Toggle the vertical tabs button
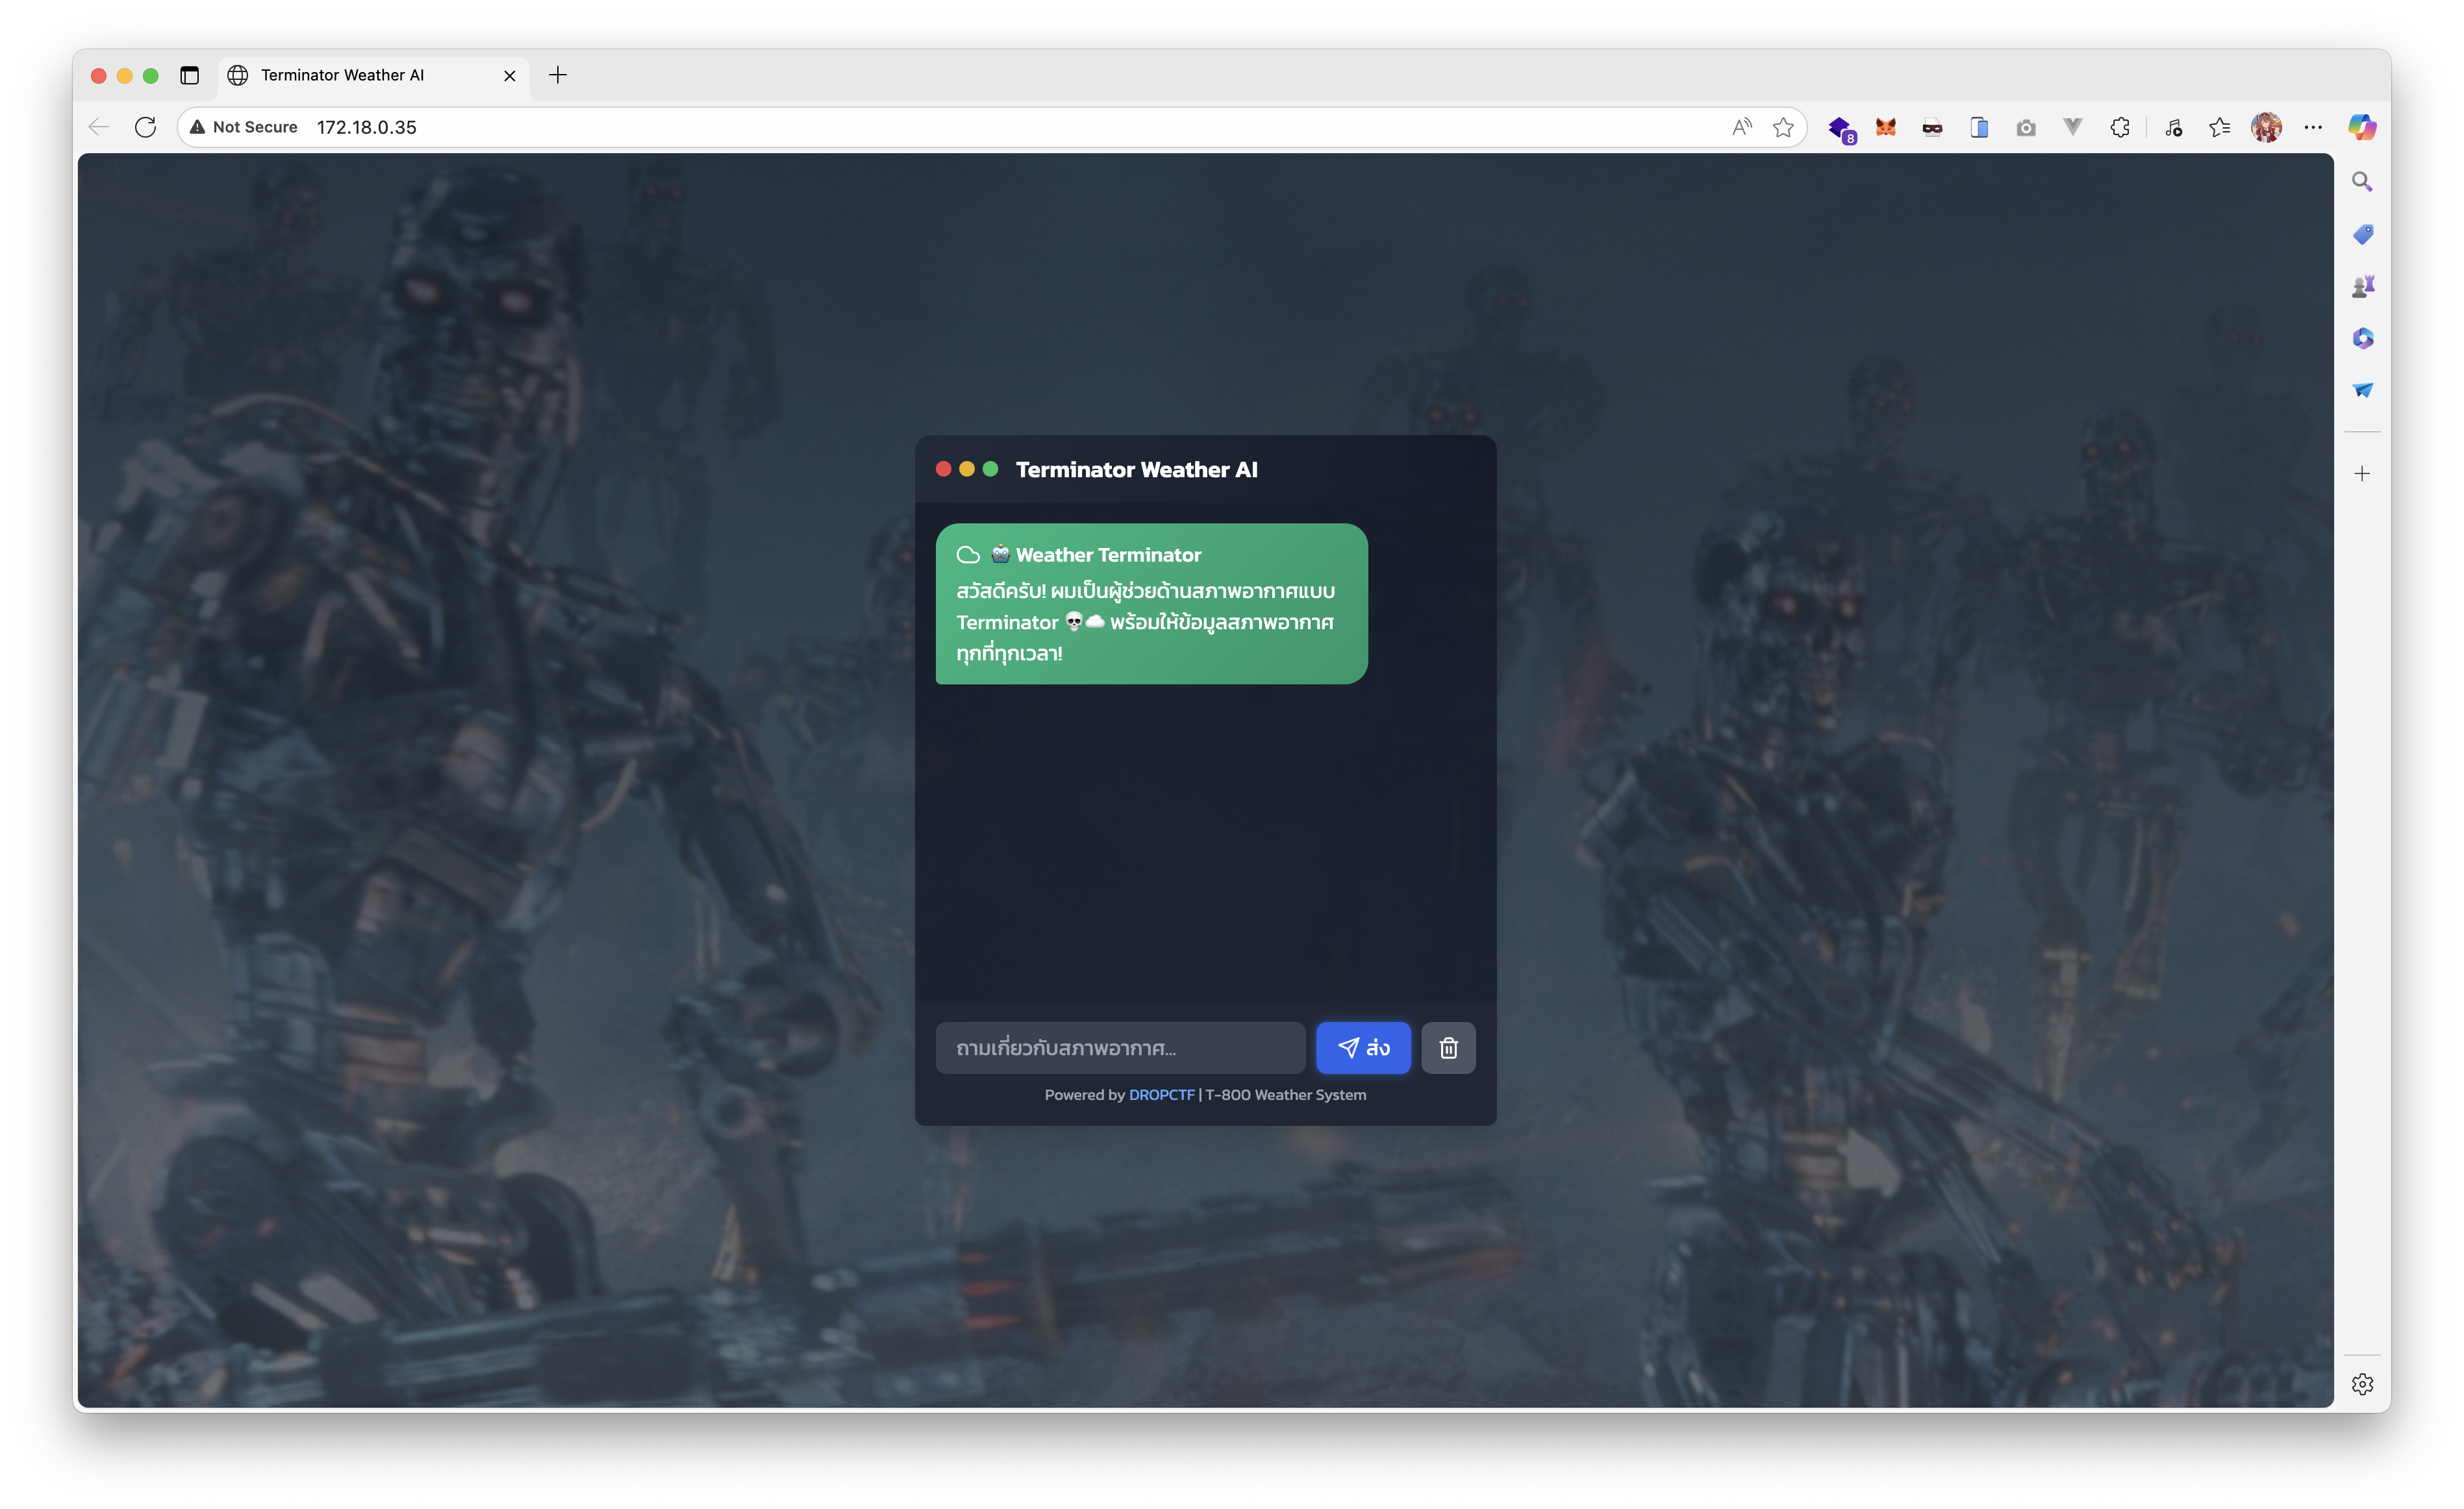The image size is (2464, 1509). (189, 75)
